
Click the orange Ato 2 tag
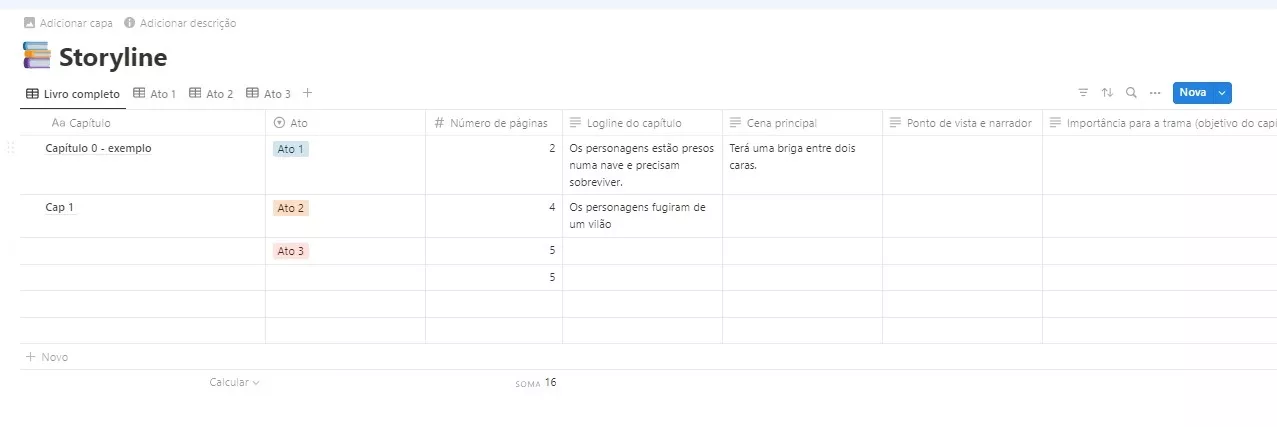point(291,208)
